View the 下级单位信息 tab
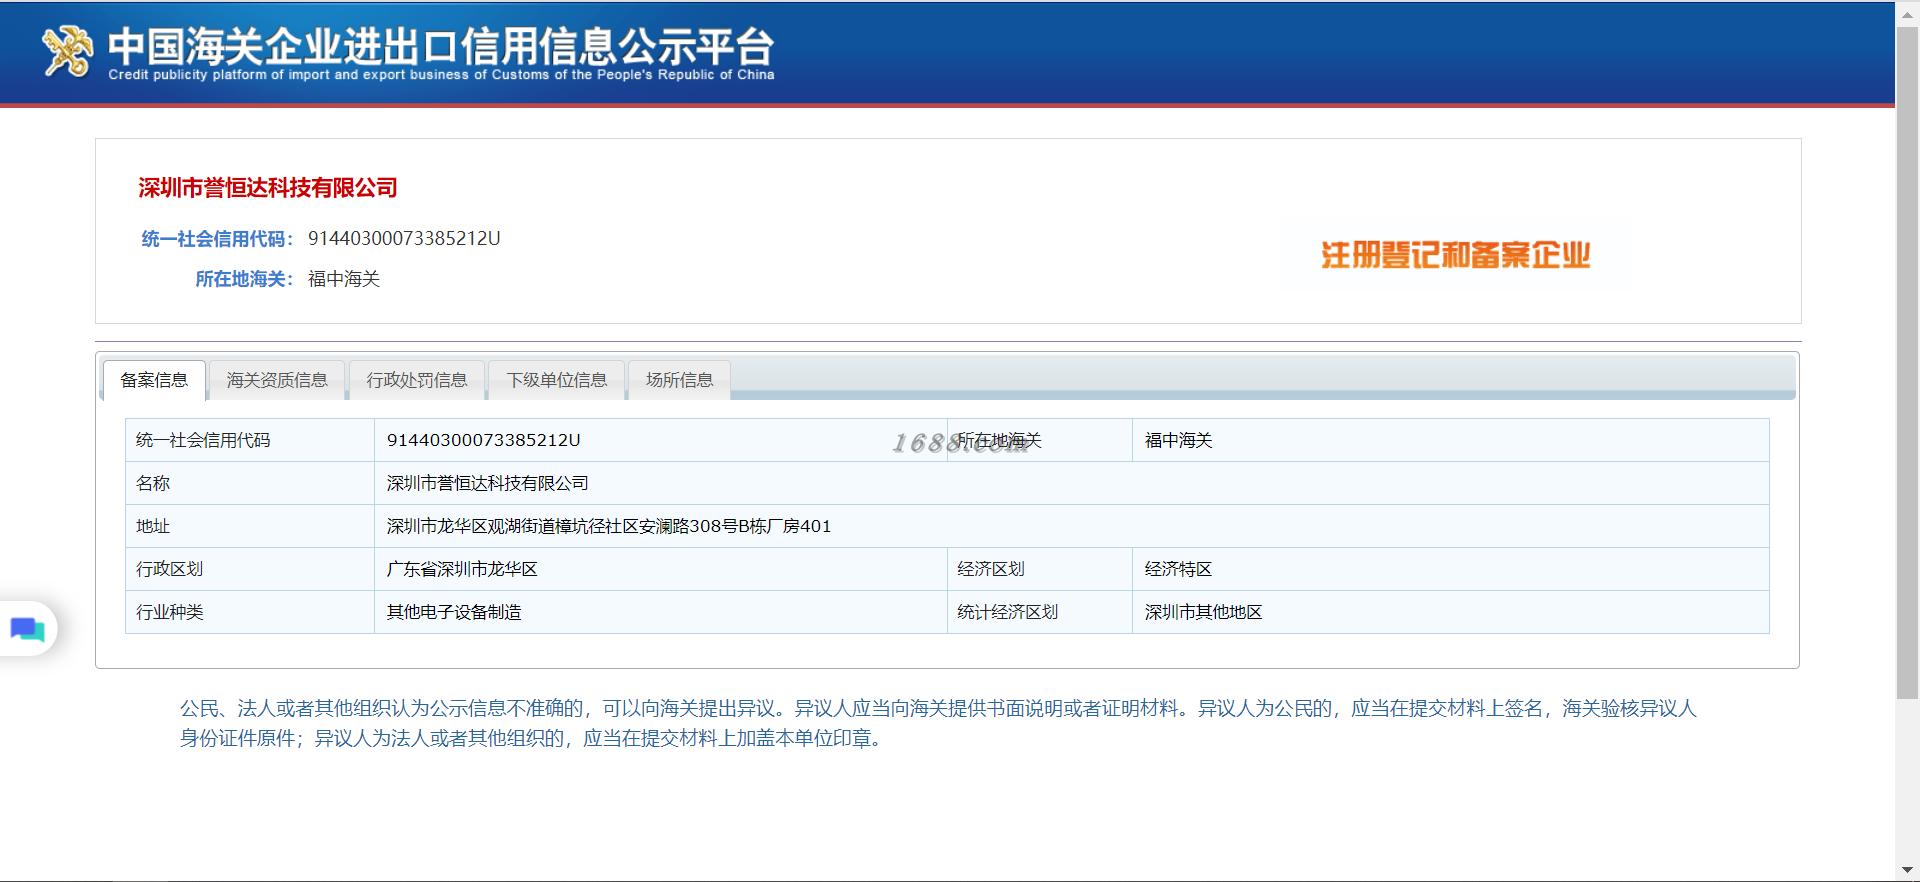This screenshot has height=882, width=1920. (557, 380)
